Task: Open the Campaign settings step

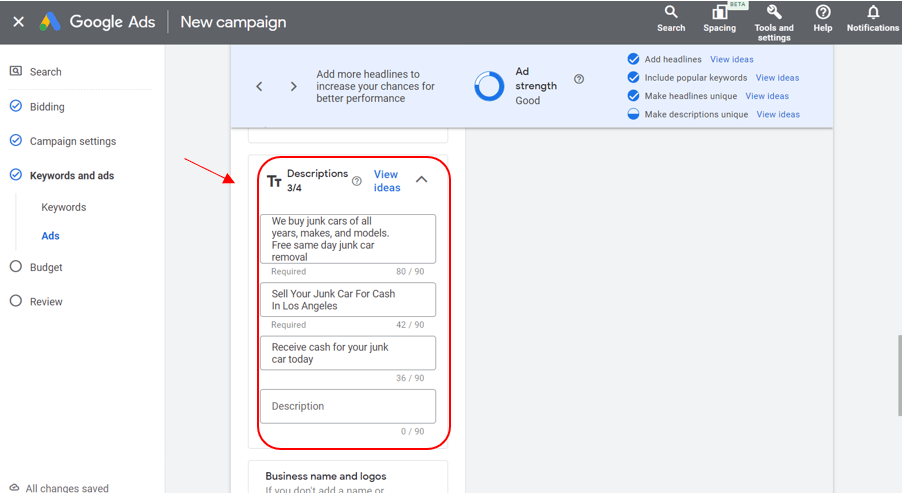Action: tap(73, 141)
